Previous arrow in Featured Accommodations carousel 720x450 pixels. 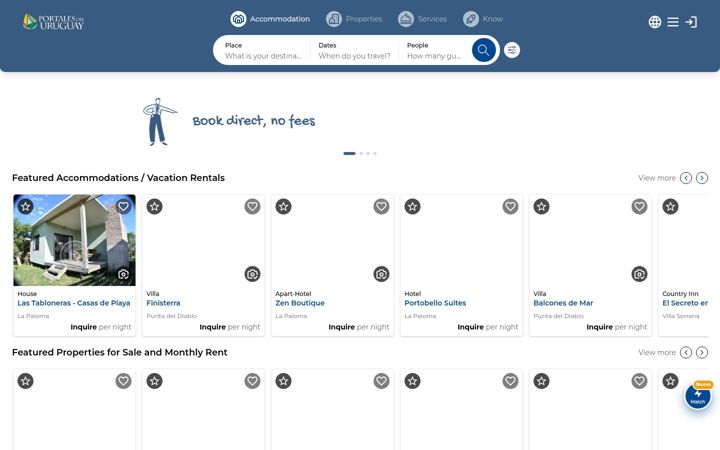tap(686, 178)
